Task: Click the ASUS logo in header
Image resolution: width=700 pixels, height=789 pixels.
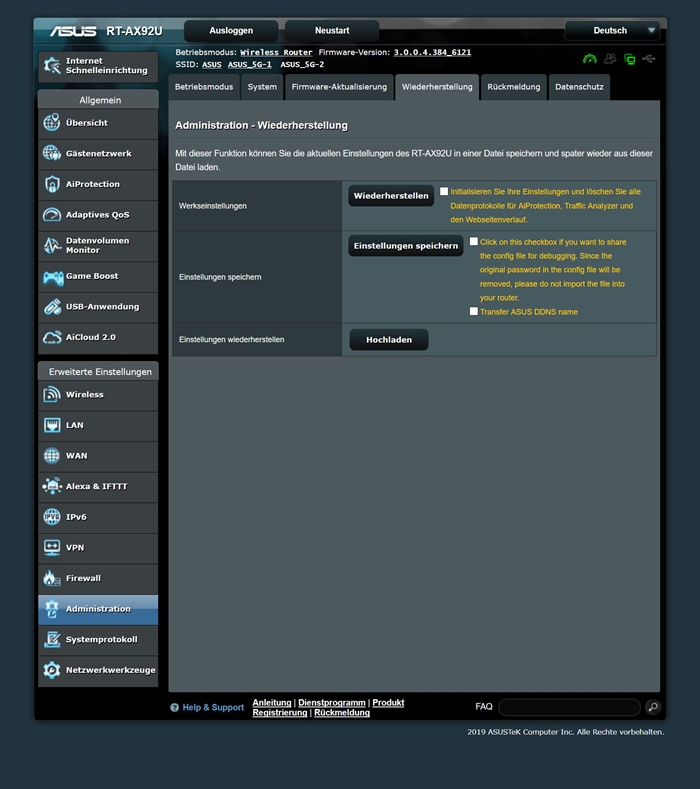Action: tap(73, 31)
